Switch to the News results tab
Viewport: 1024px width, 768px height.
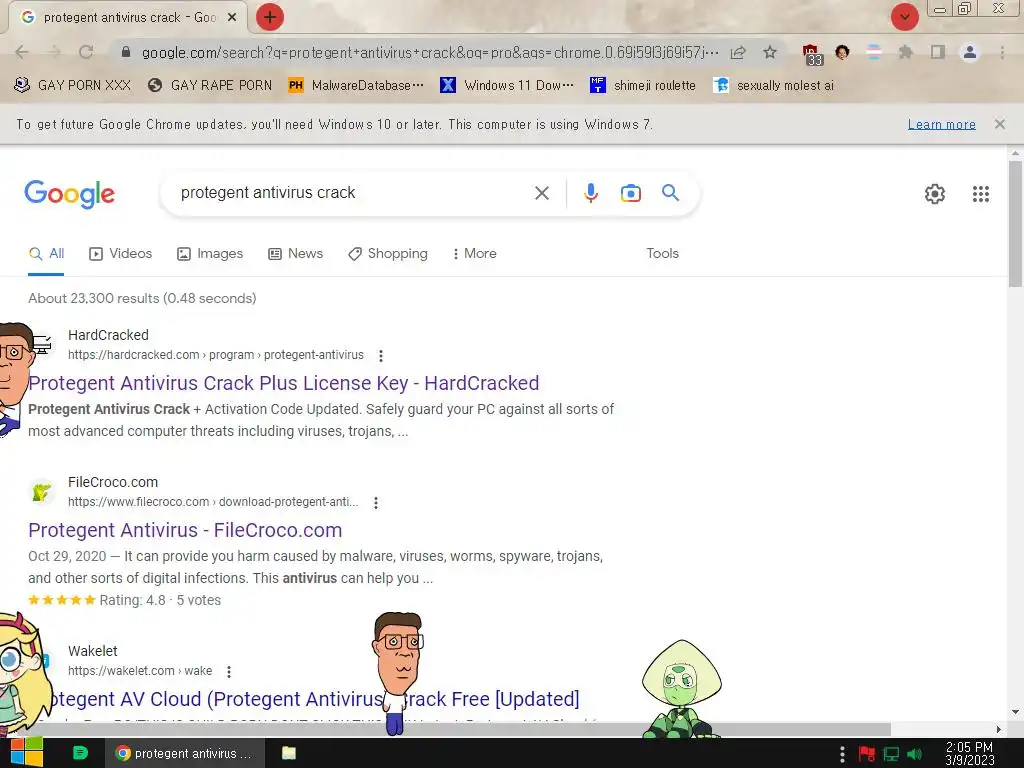tap(295, 254)
